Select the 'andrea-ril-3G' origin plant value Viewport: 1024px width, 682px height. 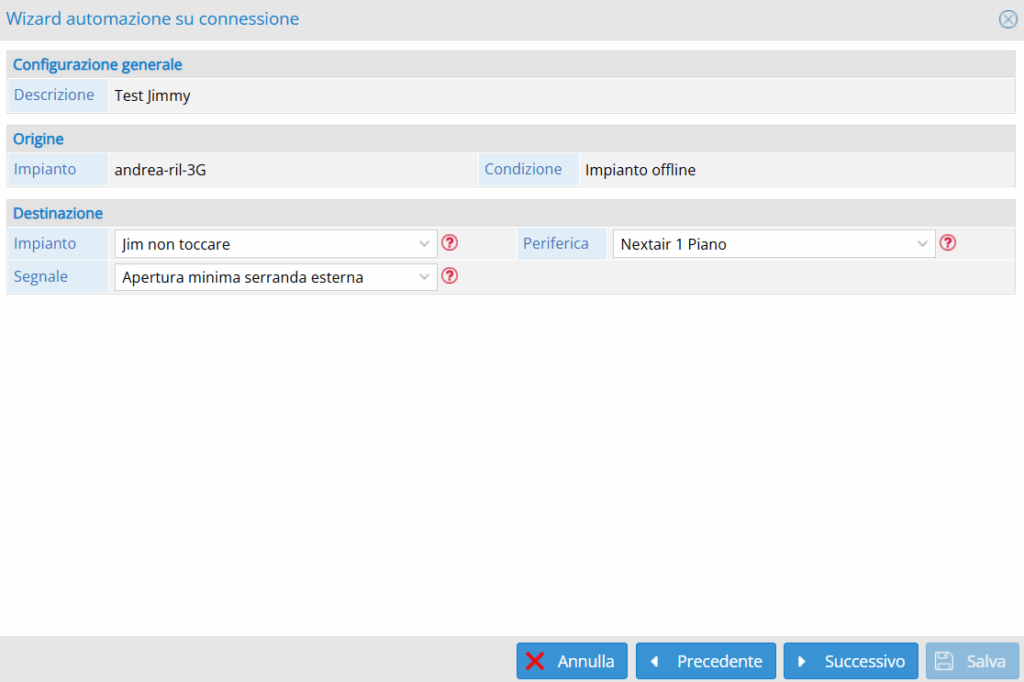point(160,170)
